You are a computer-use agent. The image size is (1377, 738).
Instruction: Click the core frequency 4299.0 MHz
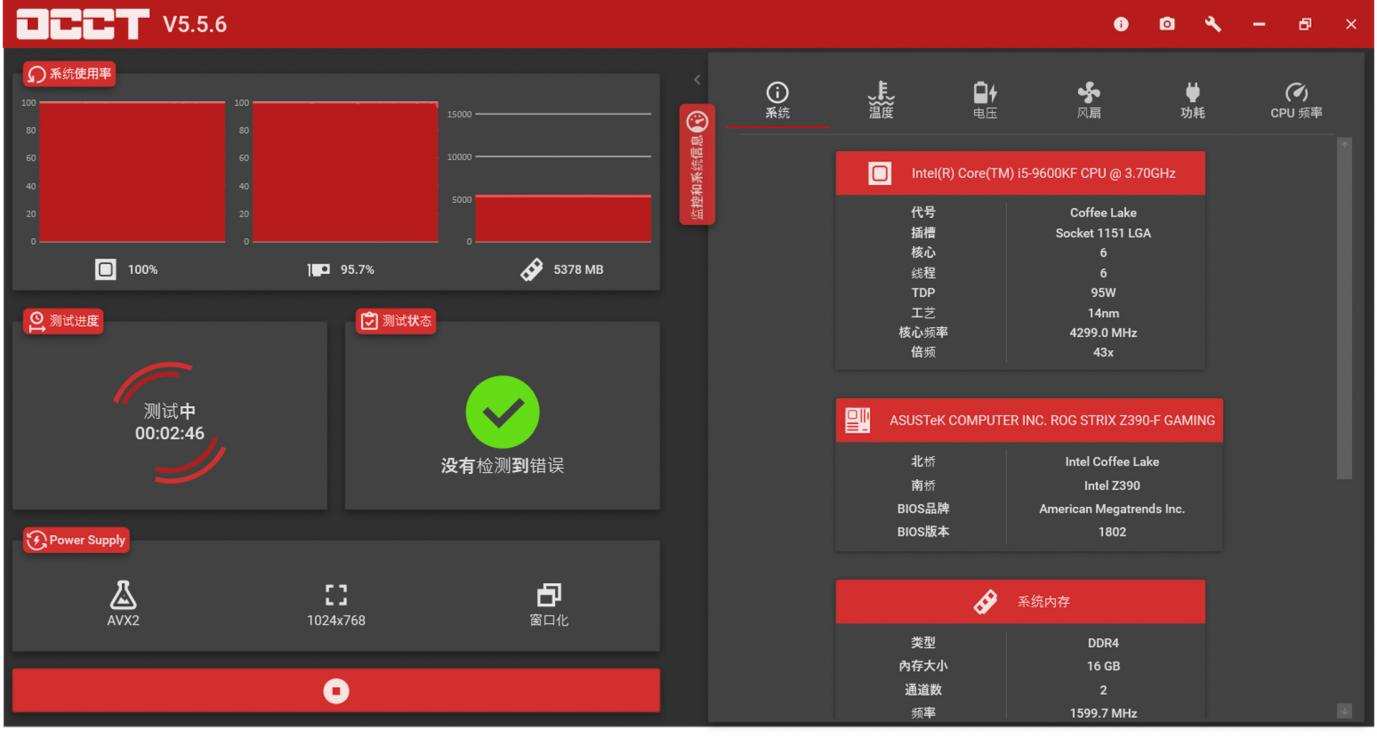coord(1103,333)
